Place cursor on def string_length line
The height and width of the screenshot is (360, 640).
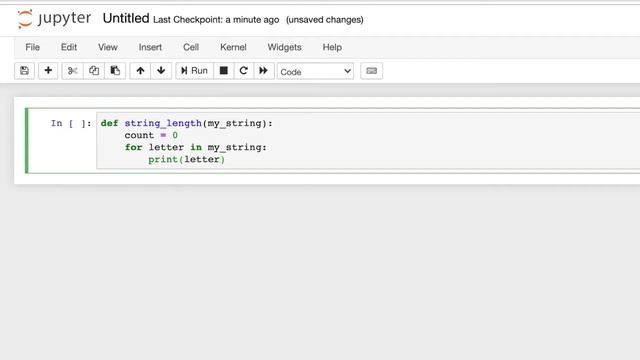(187, 123)
